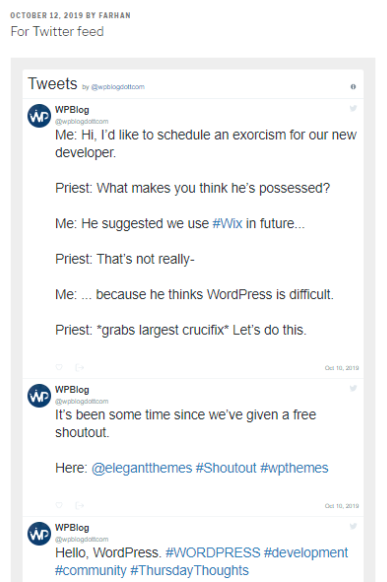Open WPBlog avatar on shoutout tweet

[x=39, y=396]
